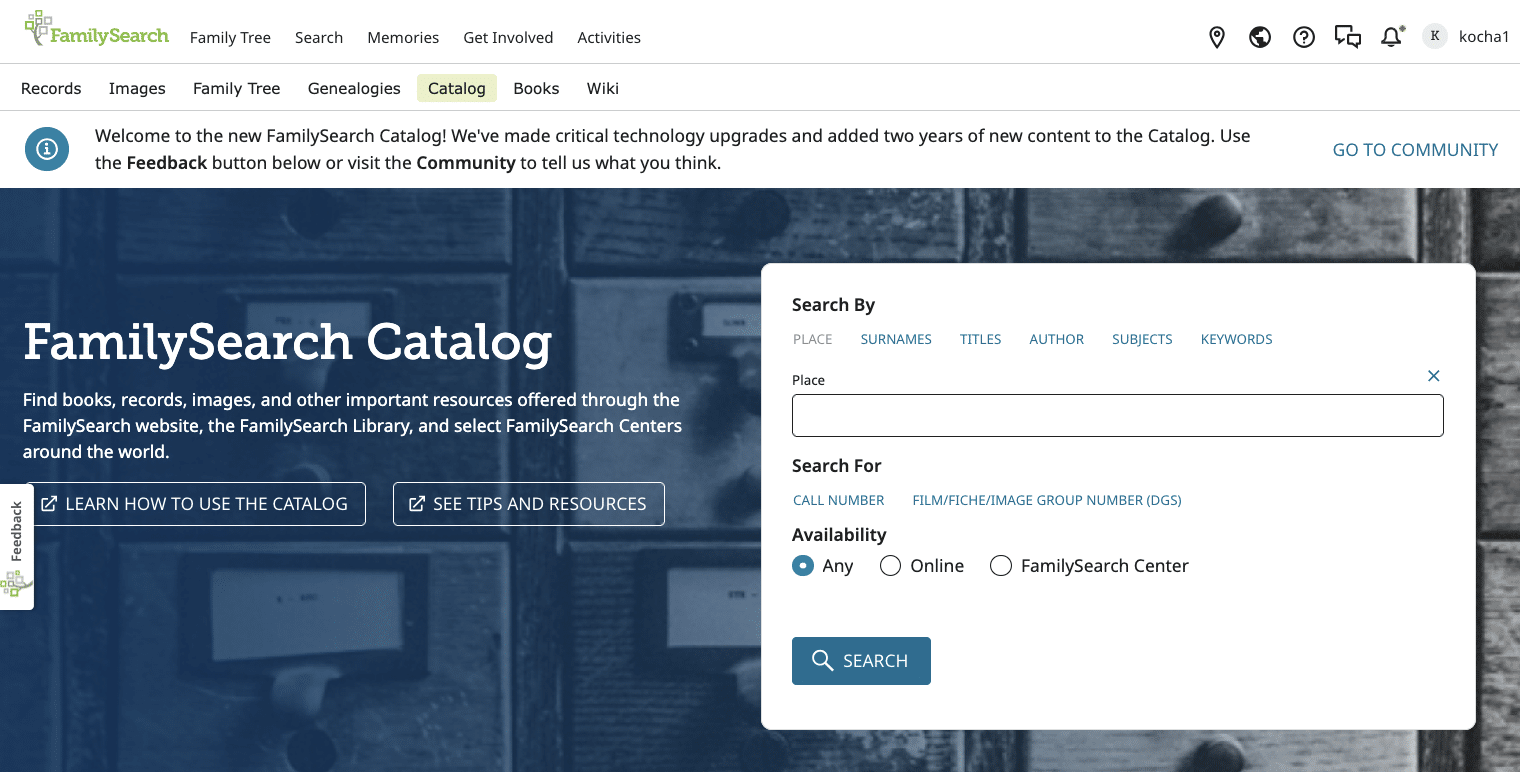Image resolution: width=1520 pixels, height=772 pixels.
Task: Search by SURNAMES option
Action: pos(896,339)
